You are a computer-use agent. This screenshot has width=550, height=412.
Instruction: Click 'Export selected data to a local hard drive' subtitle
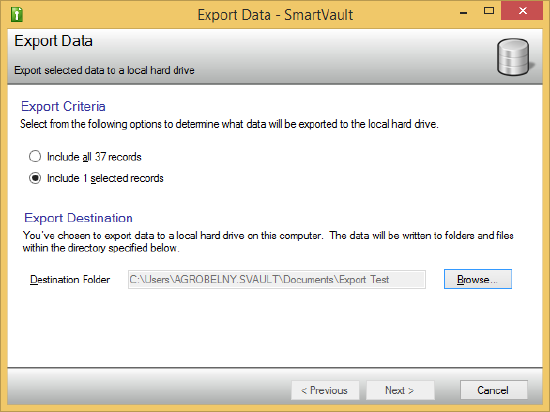[104, 70]
